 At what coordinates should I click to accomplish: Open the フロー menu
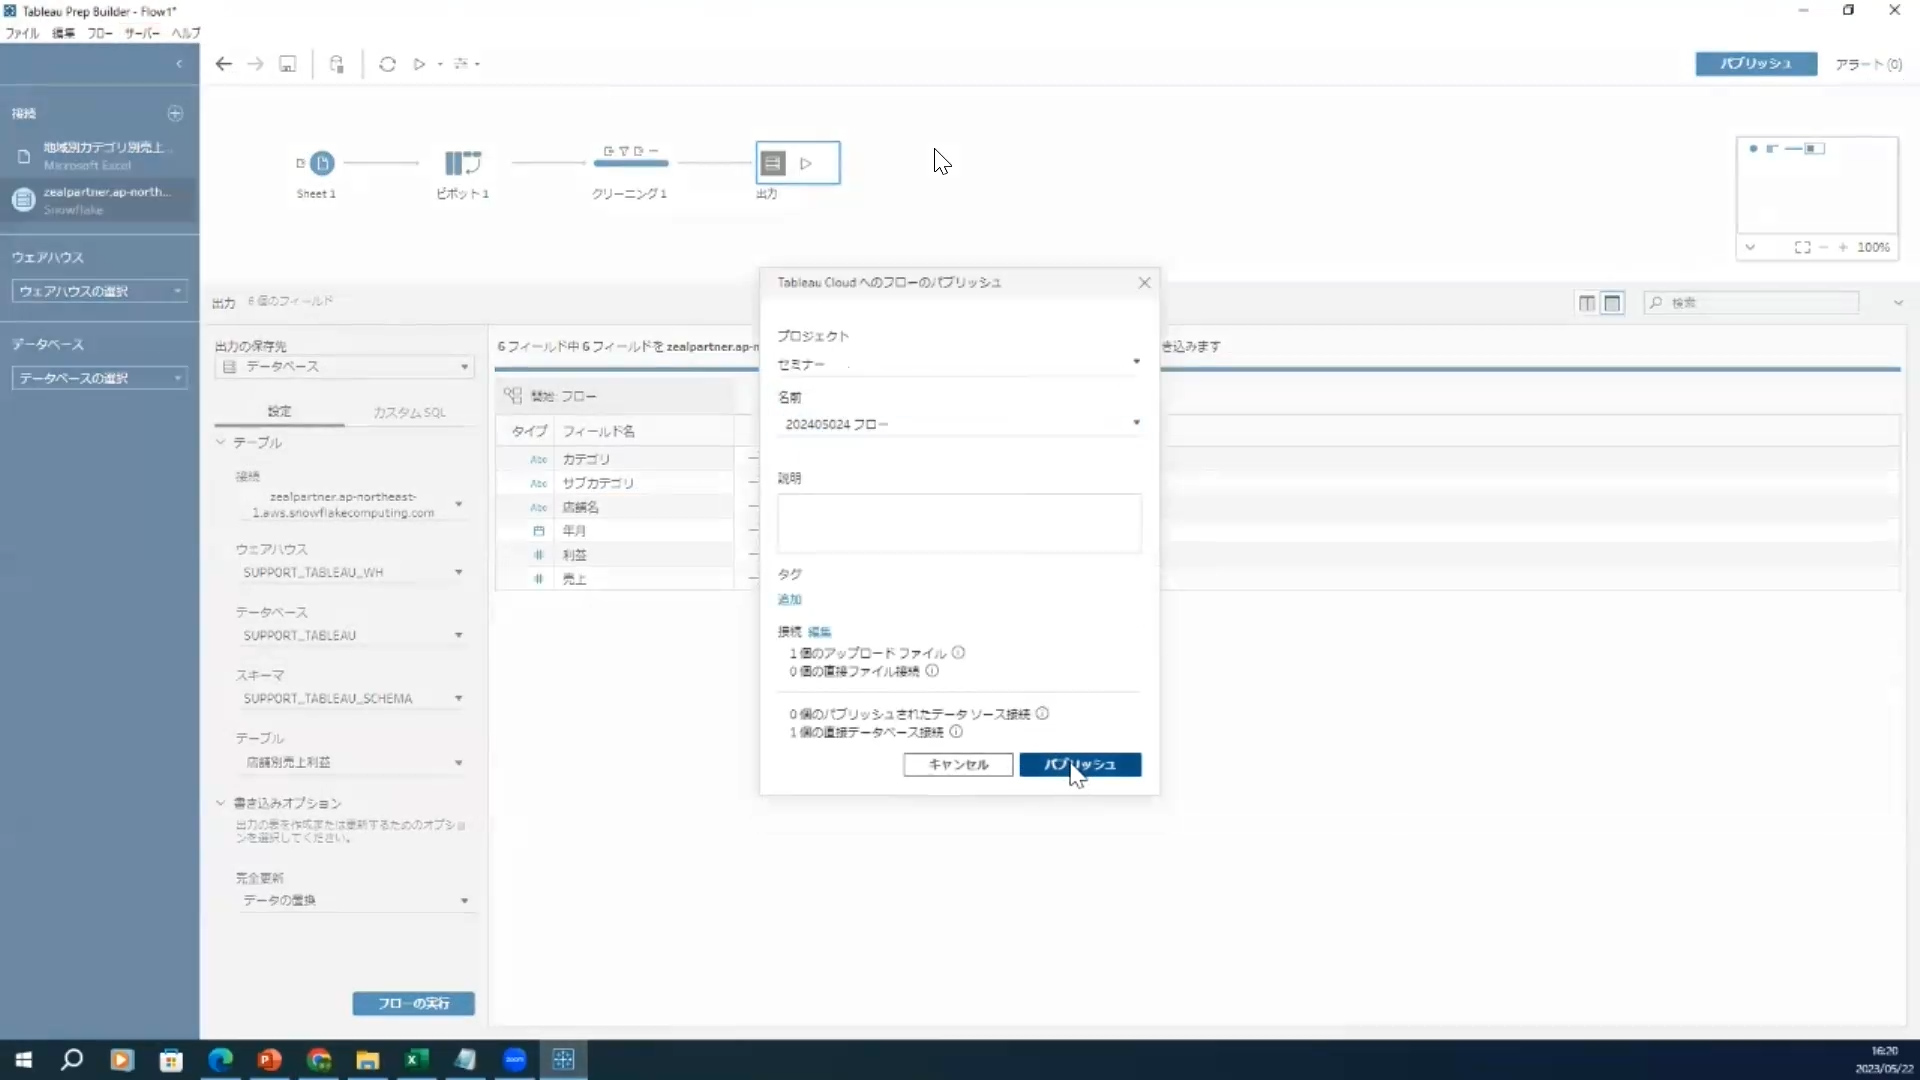pos(100,33)
